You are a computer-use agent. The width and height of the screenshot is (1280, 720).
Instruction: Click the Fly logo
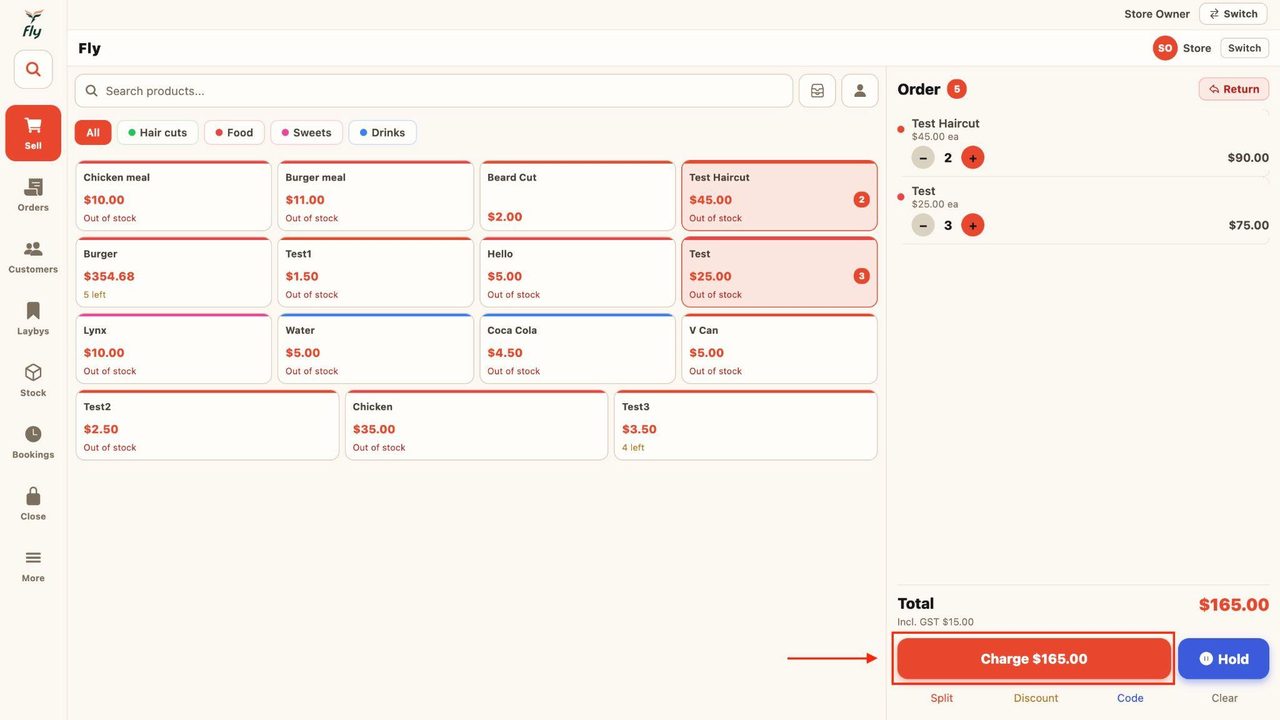pos(33,24)
